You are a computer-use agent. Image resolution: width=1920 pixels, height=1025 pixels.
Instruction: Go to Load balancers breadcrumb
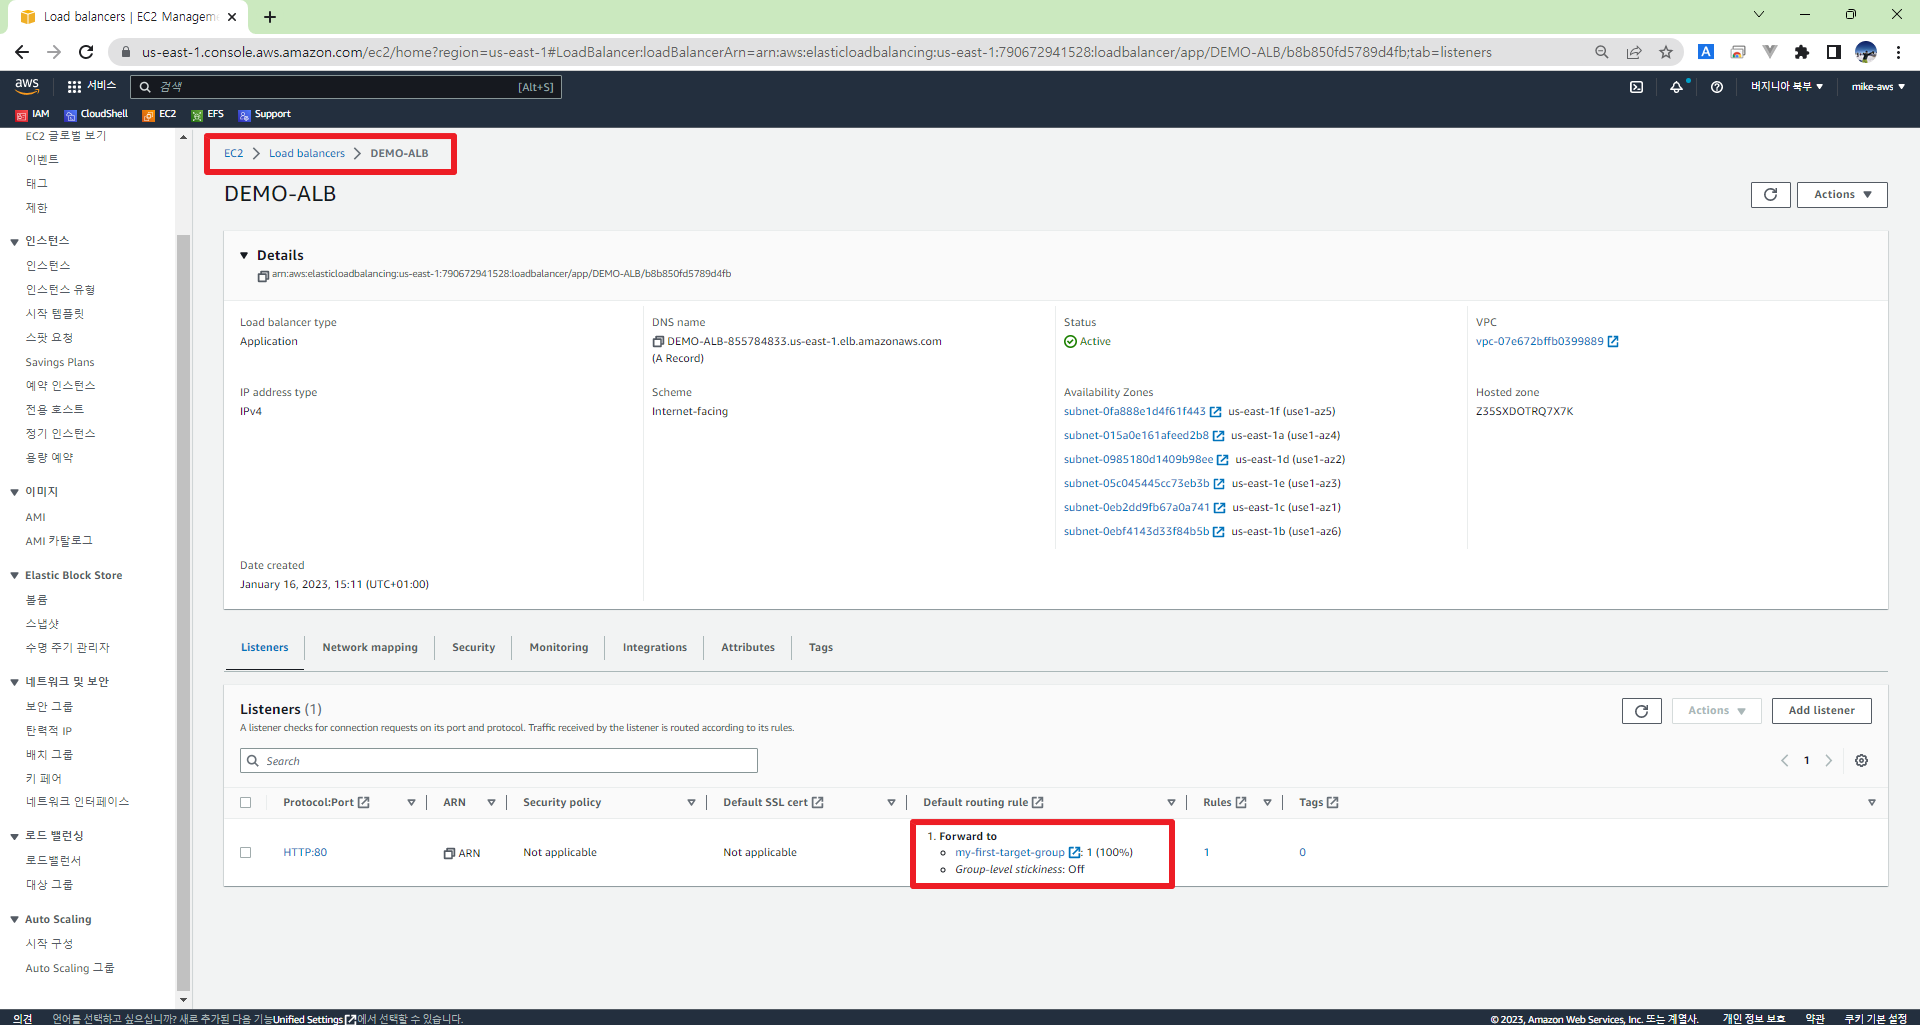point(307,154)
